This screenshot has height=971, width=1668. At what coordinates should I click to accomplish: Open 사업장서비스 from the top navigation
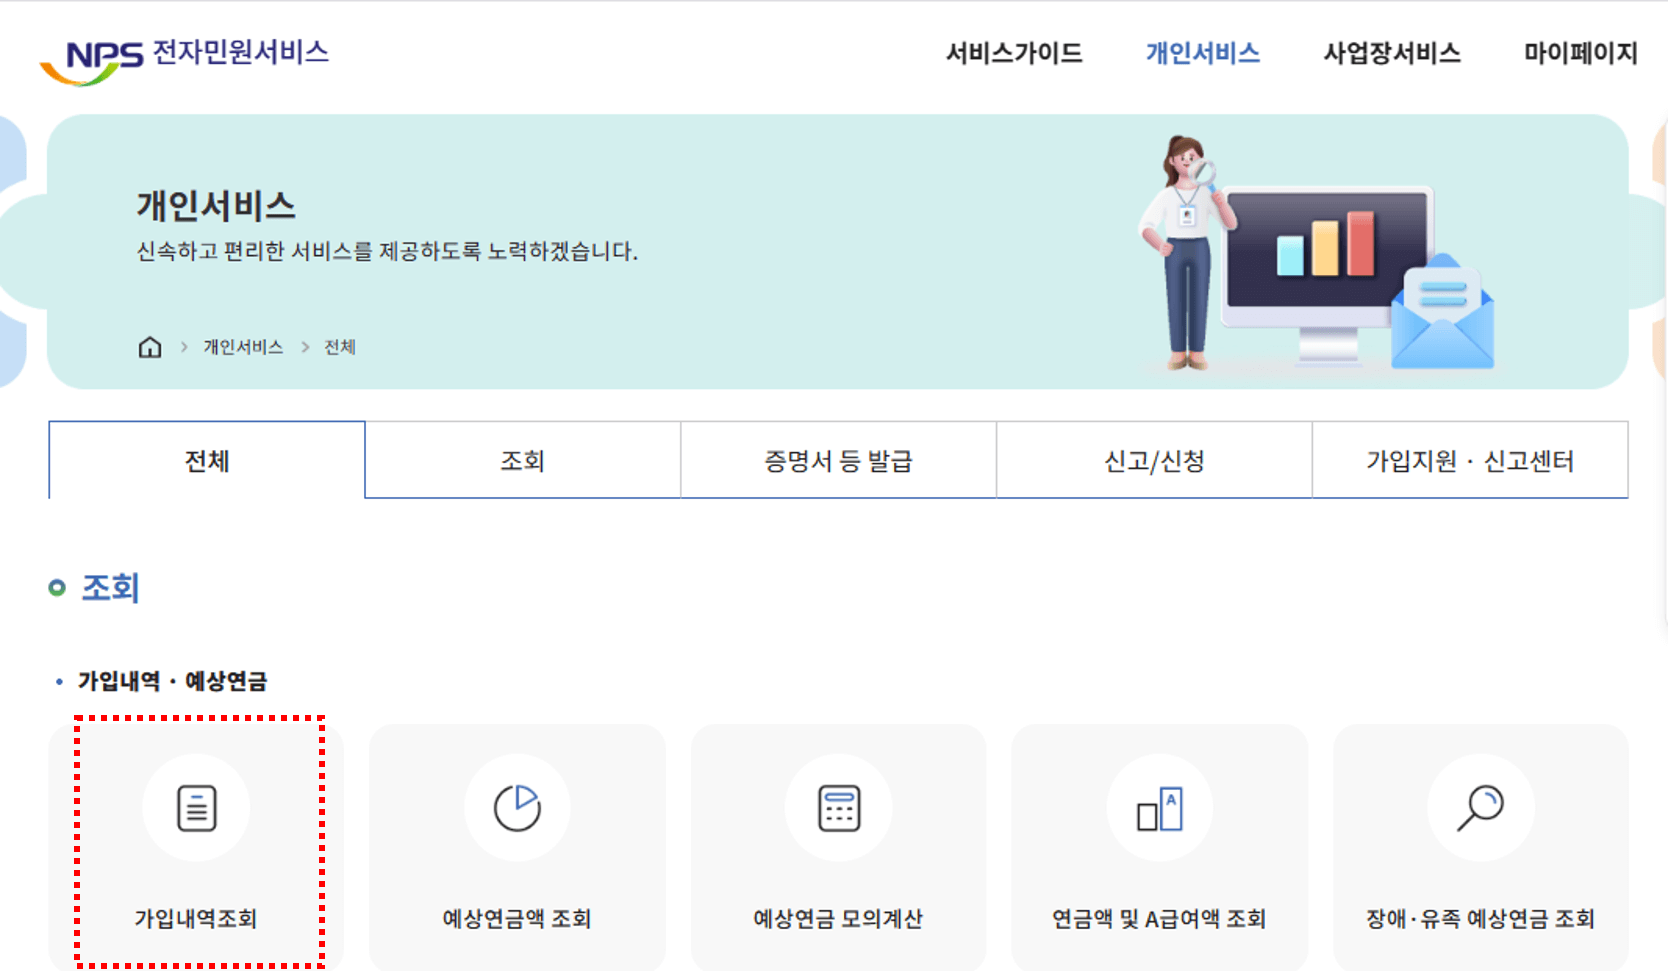click(1392, 54)
